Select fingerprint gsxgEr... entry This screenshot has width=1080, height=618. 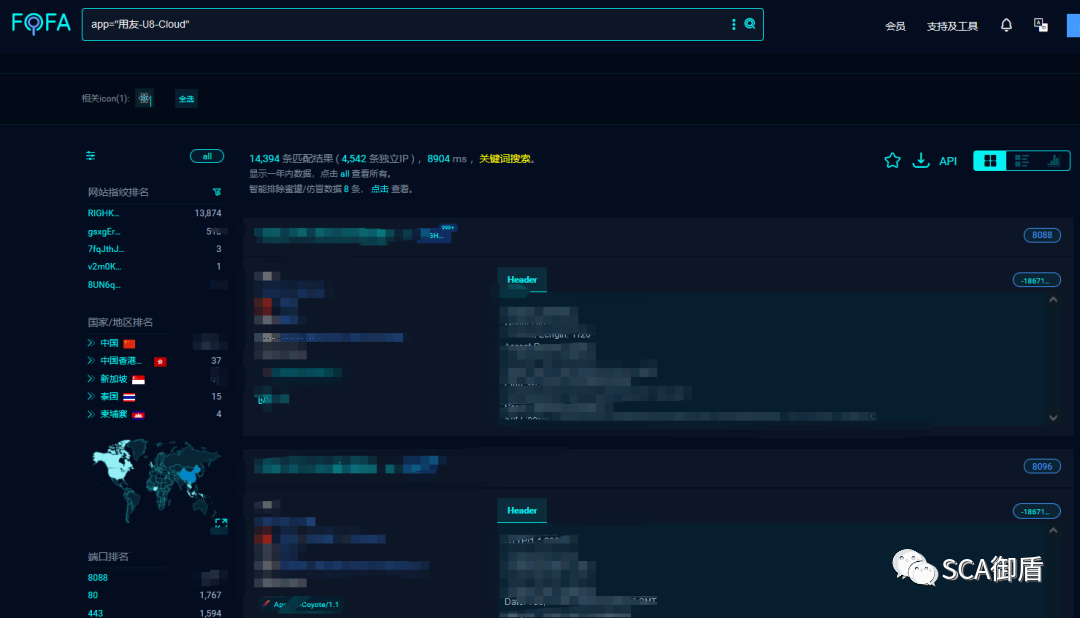(104, 231)
